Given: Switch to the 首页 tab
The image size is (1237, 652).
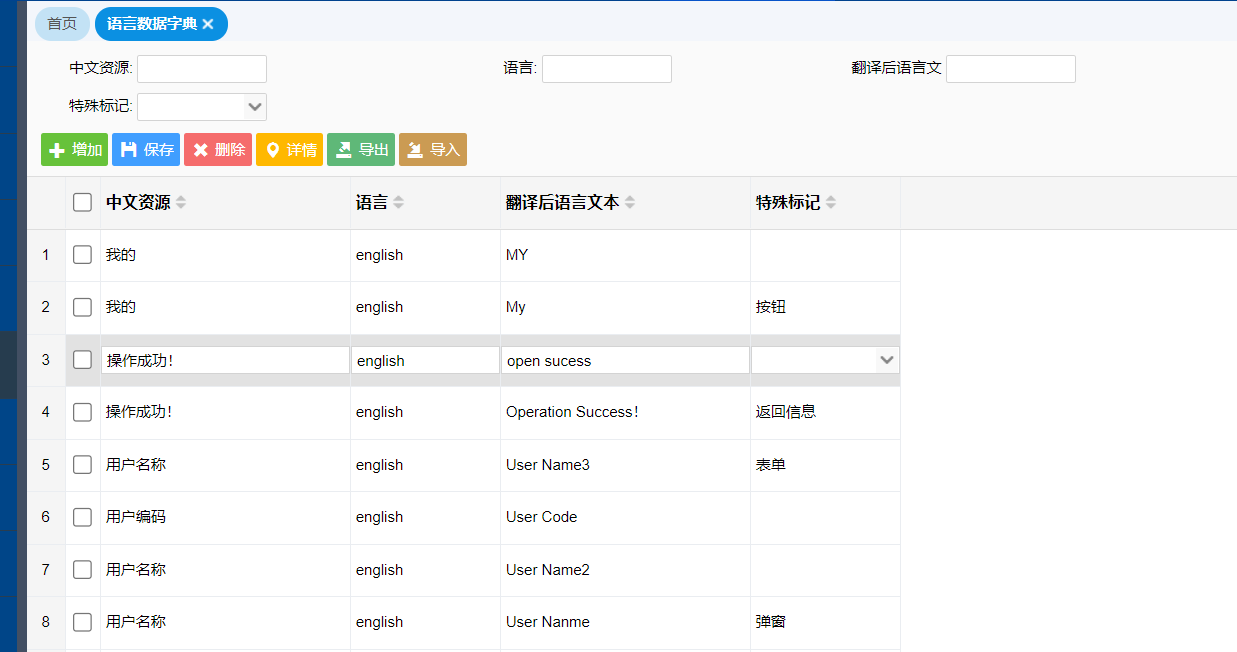Looking at the screenshot, I should pos(62,24).
